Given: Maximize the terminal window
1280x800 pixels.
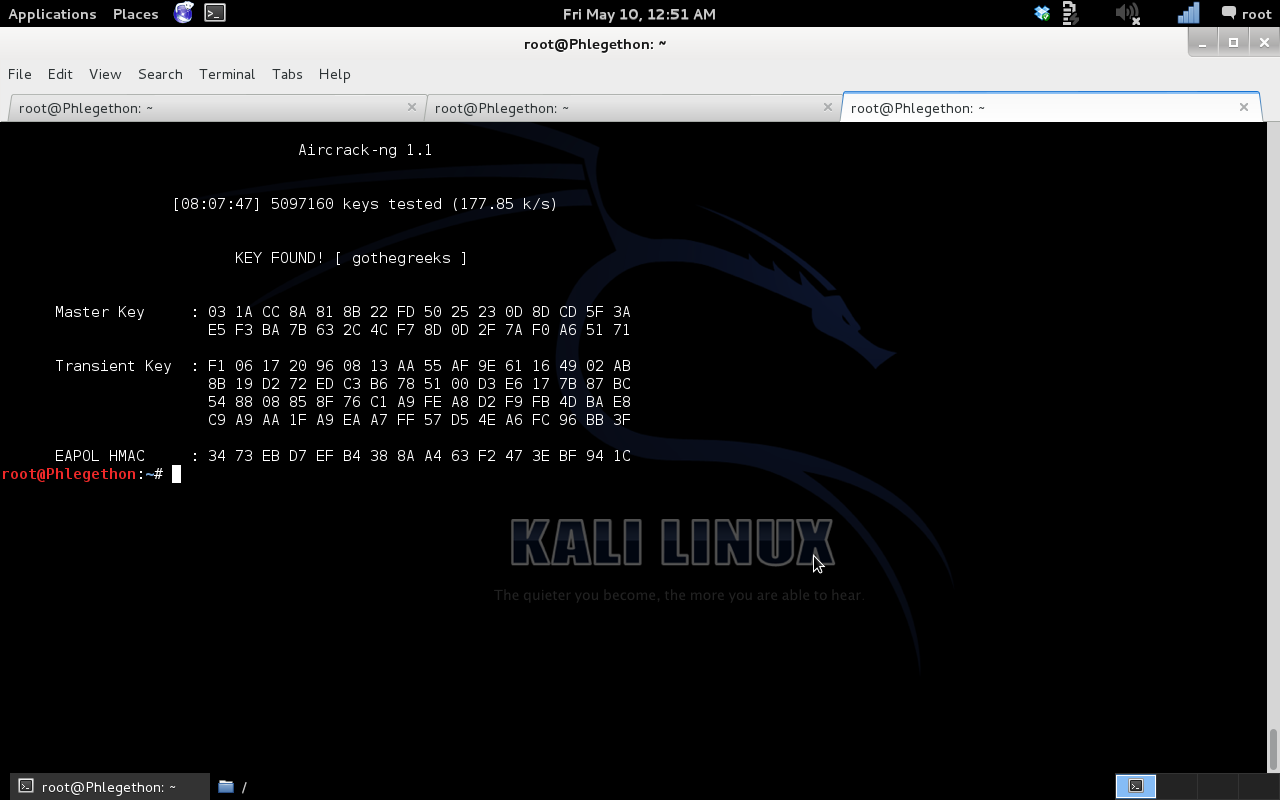Looking at the screenshot, I should 1233,42.
